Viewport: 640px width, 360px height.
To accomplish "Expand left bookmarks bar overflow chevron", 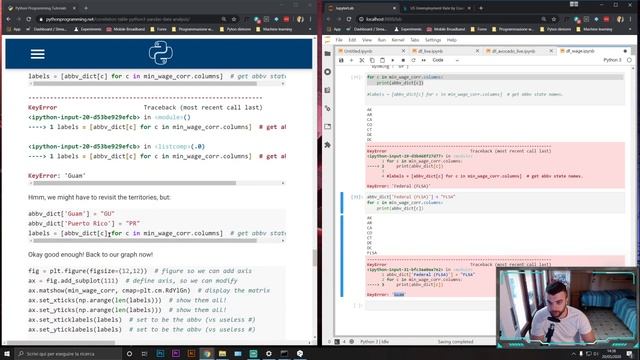I will 310,29.
